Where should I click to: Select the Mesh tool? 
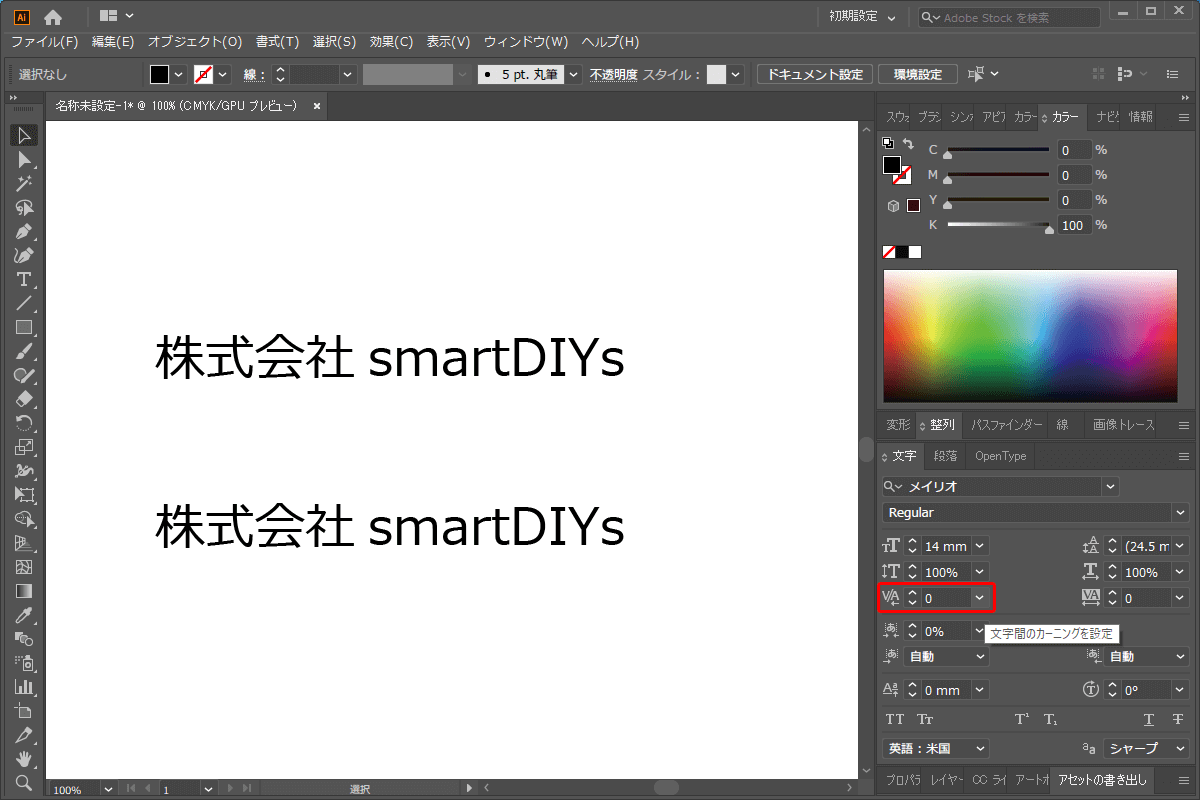coord(25,567)
